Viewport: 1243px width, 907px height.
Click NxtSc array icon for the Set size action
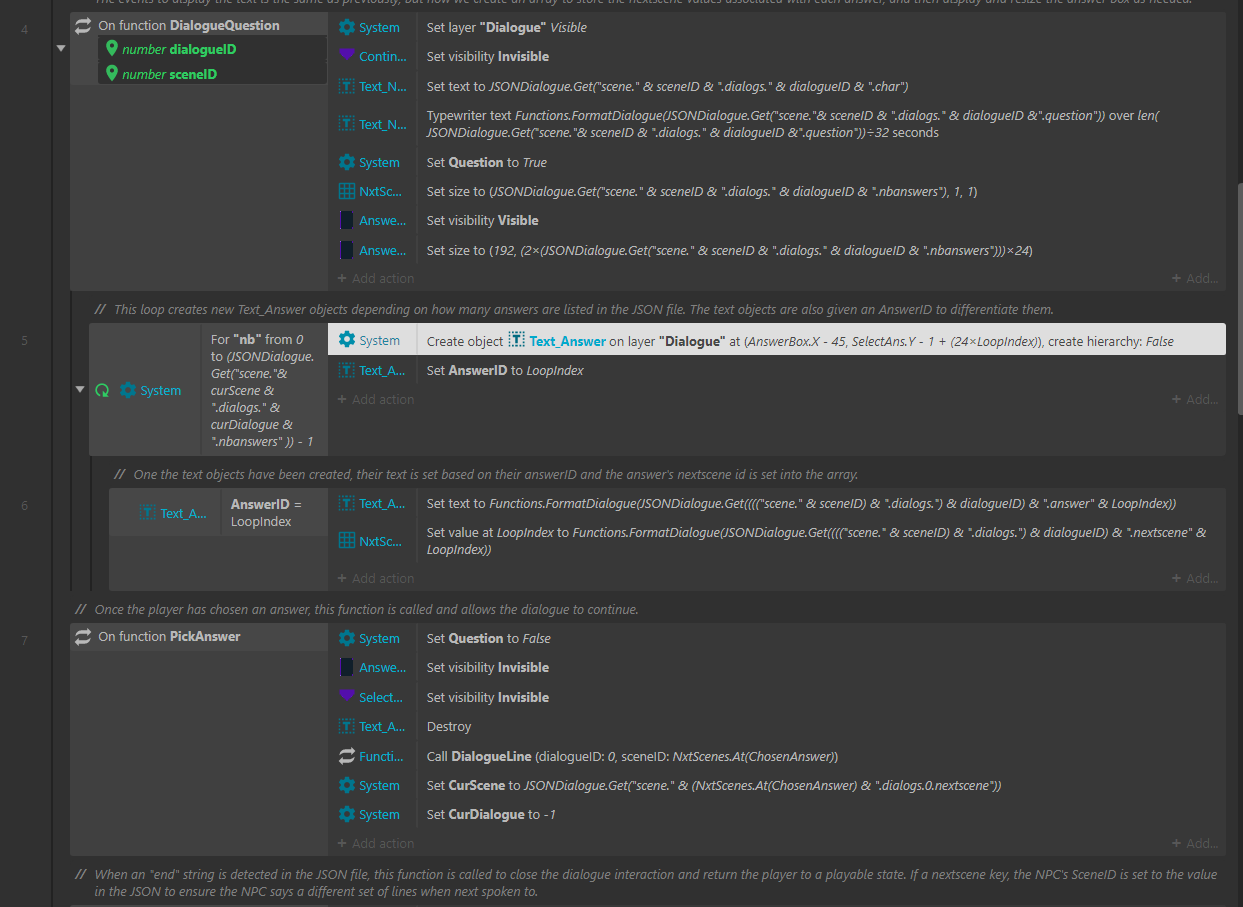347,191
